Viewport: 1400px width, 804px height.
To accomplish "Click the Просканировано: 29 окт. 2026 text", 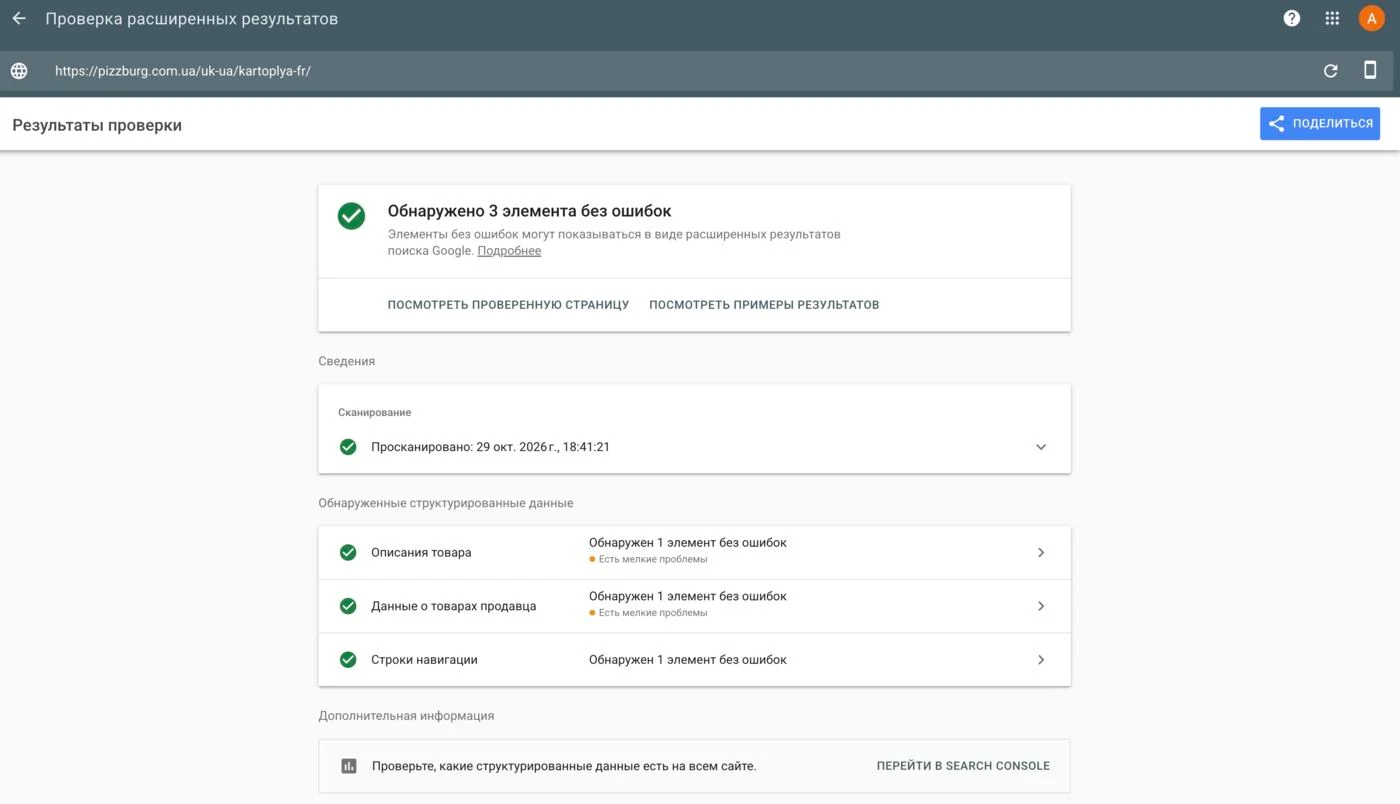I will (x=490, y=447).
